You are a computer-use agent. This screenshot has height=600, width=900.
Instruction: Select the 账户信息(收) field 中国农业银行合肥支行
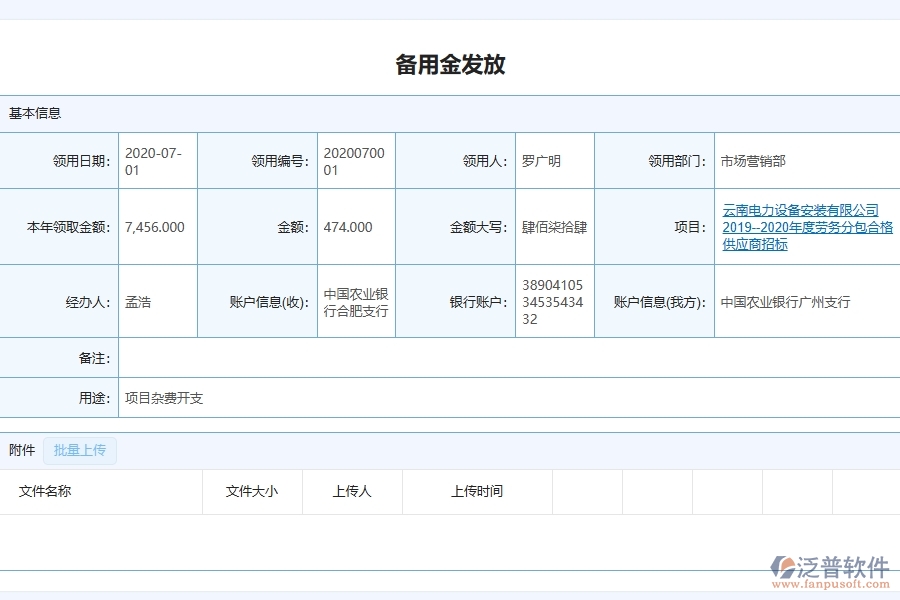[353, 300]
